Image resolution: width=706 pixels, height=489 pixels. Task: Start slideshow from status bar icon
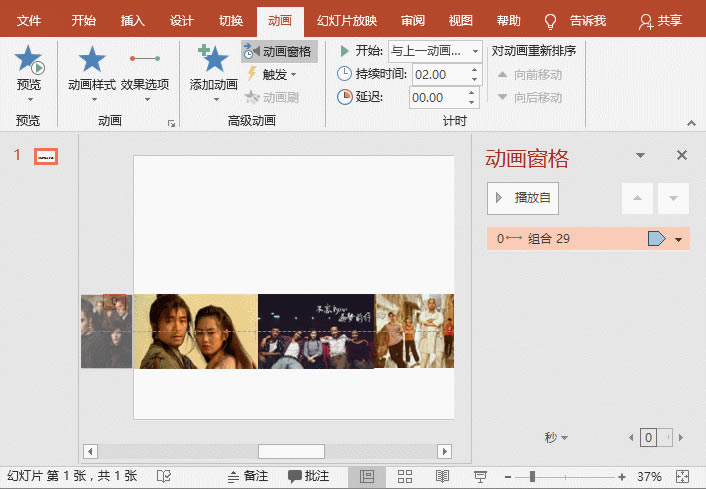[480, 476]
